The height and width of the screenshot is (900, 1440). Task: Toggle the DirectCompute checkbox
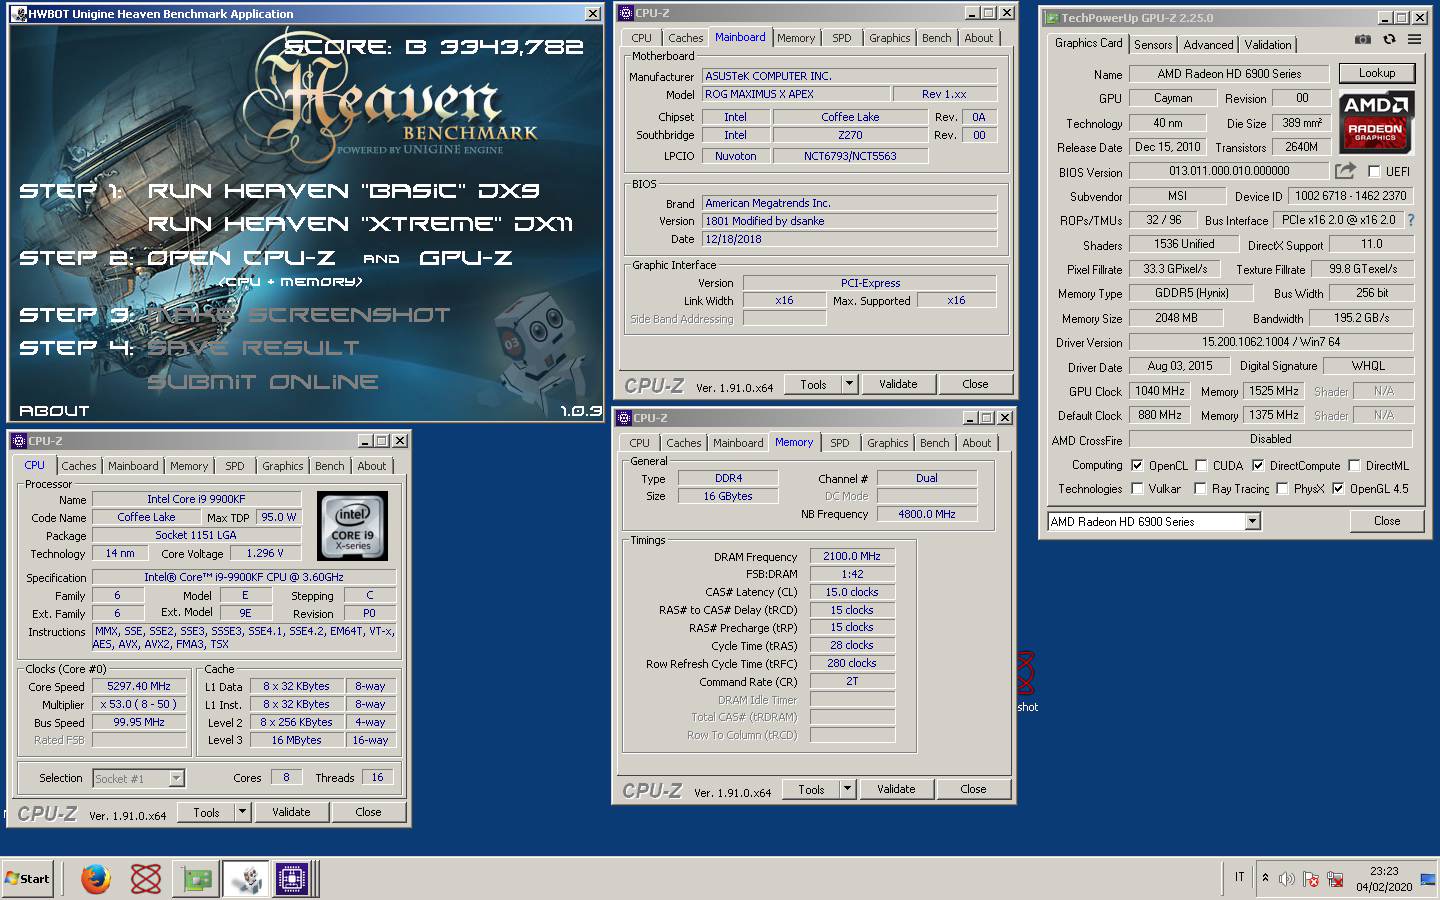1257,465
